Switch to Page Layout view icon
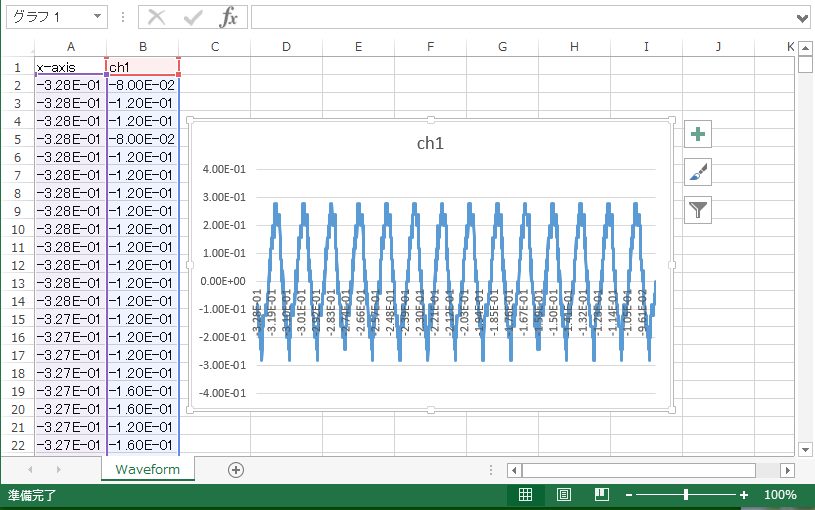Viewport: 815px width, 510px height. 563,494
